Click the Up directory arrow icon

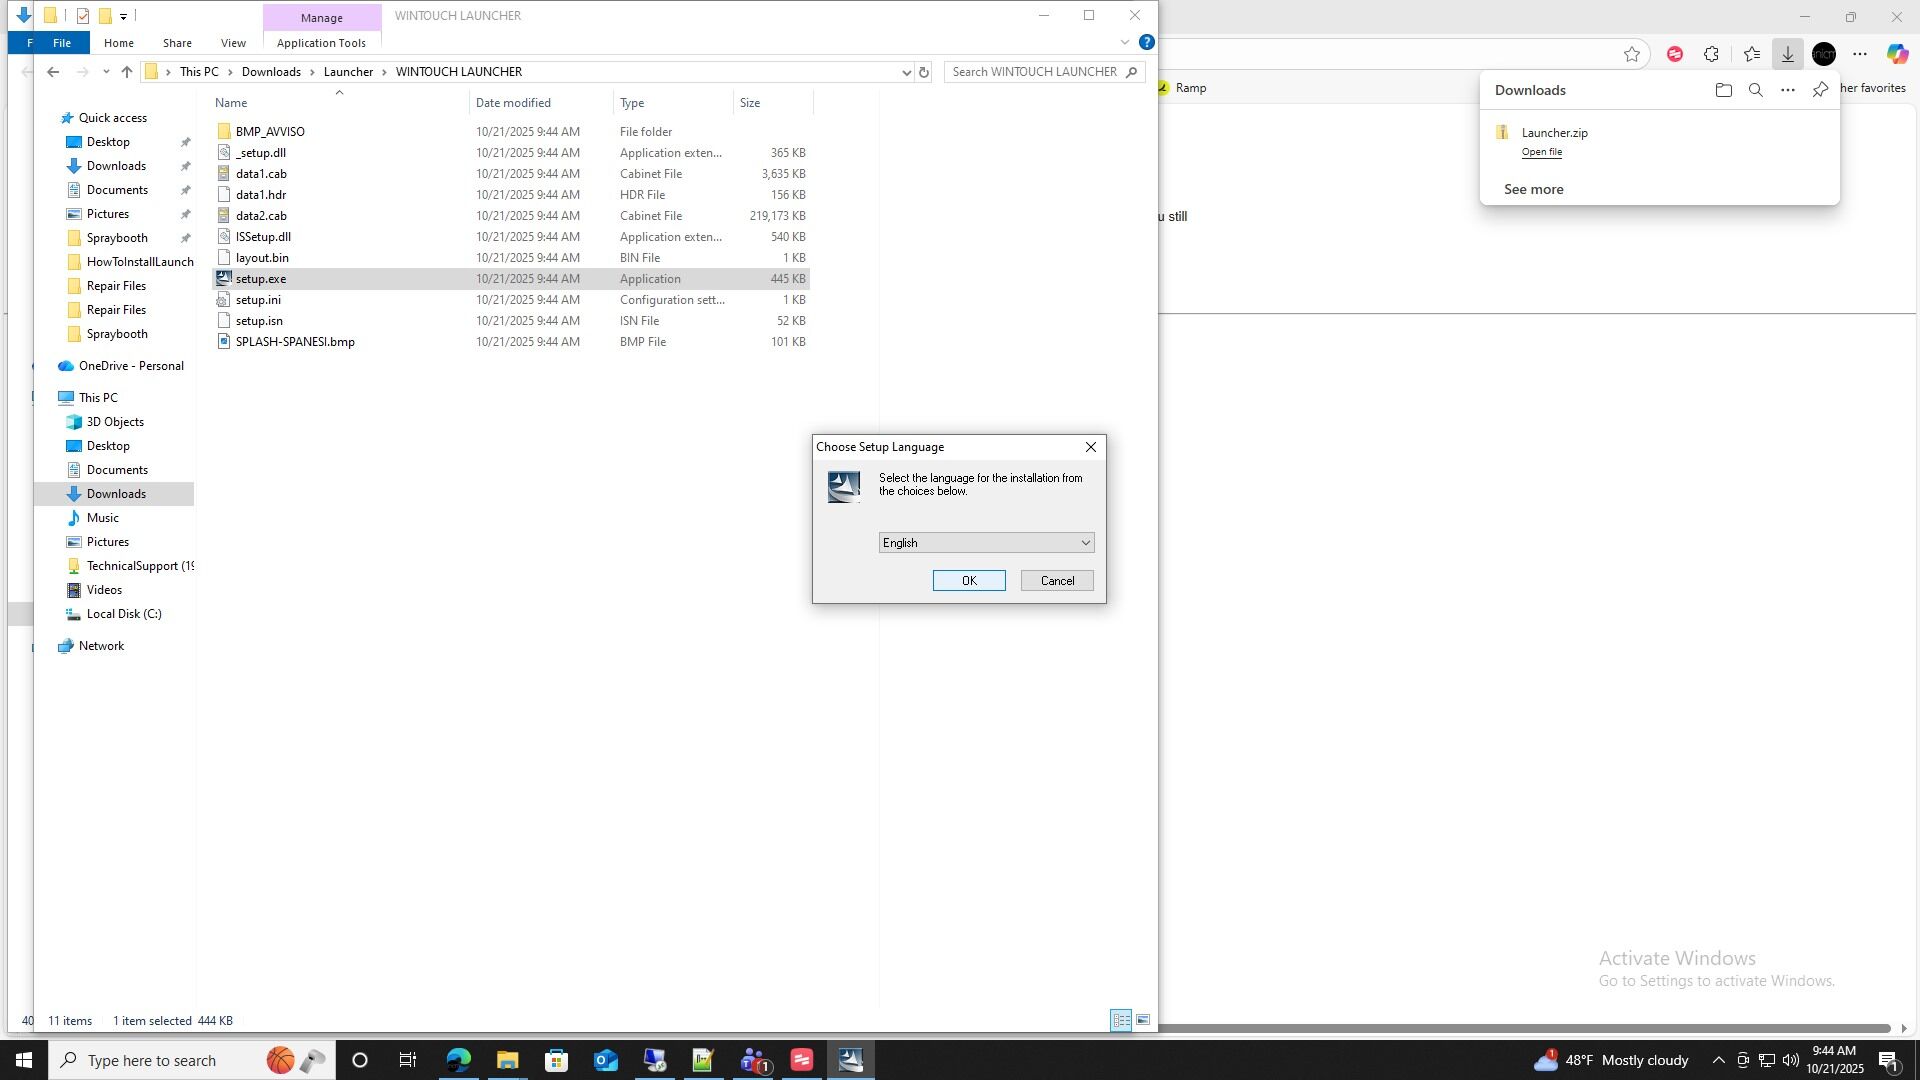[127, 72]
